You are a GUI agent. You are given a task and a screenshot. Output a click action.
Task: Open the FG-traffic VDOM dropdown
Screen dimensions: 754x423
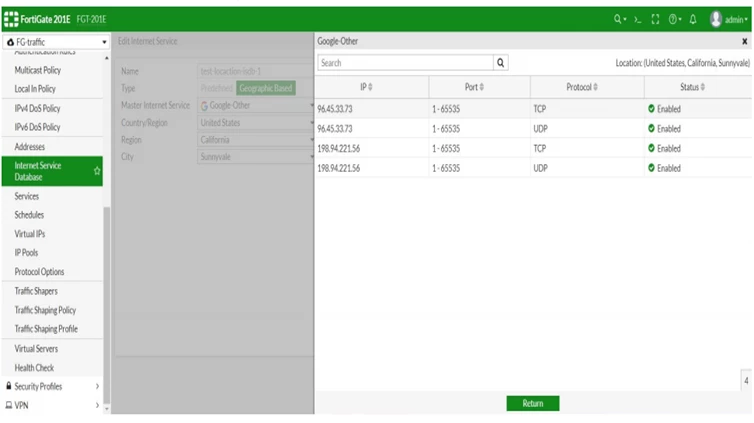(56, 42)
